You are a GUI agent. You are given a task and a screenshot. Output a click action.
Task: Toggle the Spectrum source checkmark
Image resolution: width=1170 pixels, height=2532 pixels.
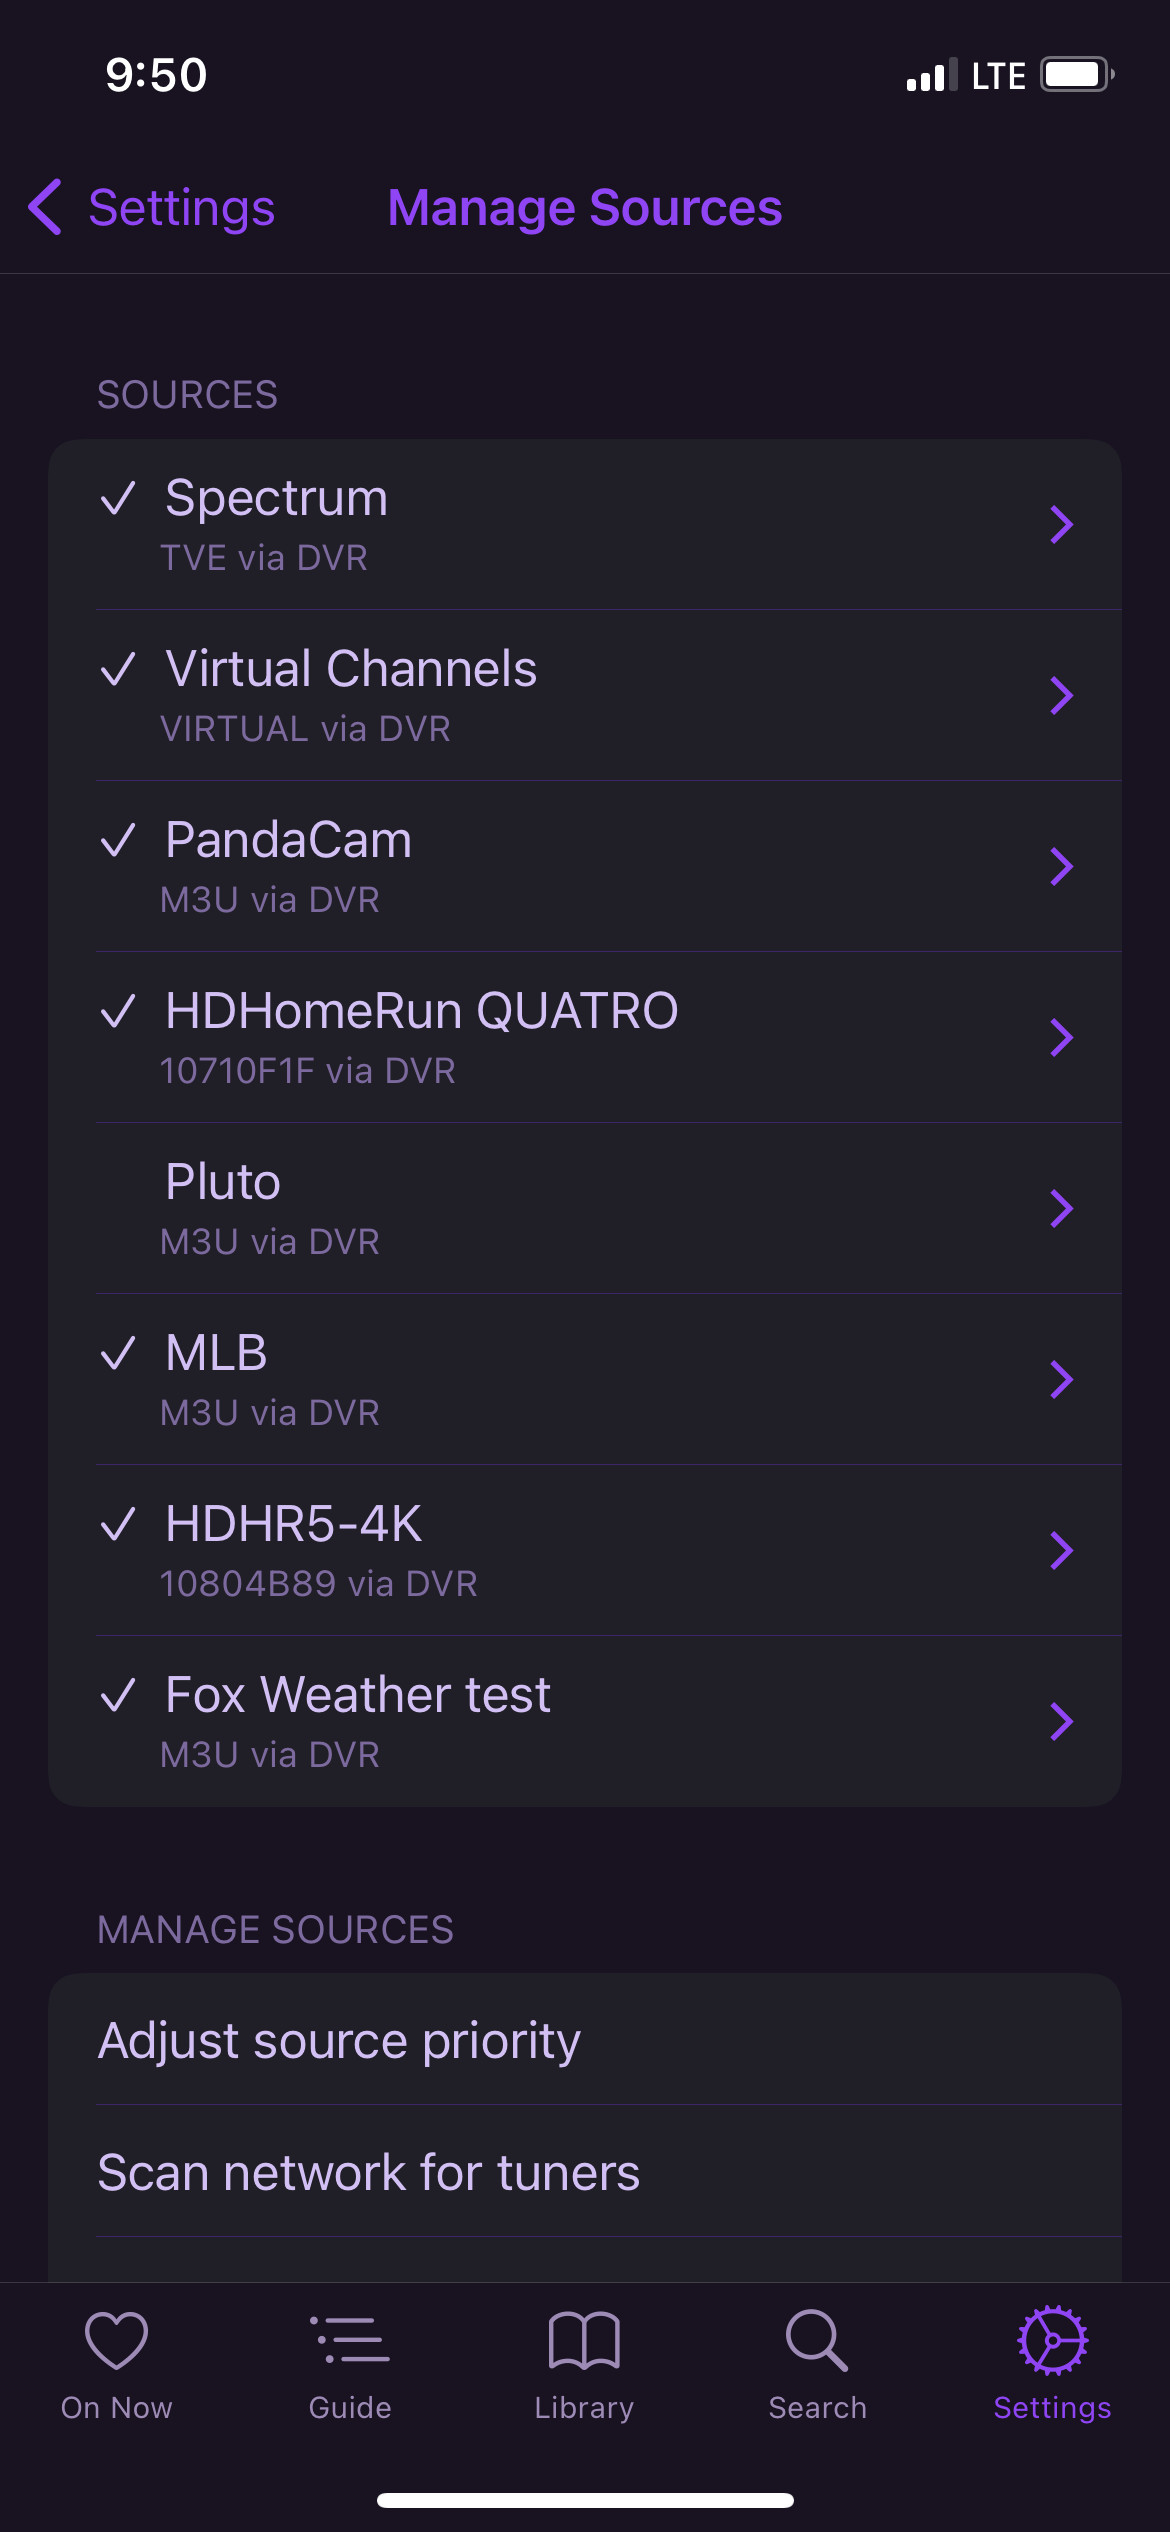click(x=118, y=498)
